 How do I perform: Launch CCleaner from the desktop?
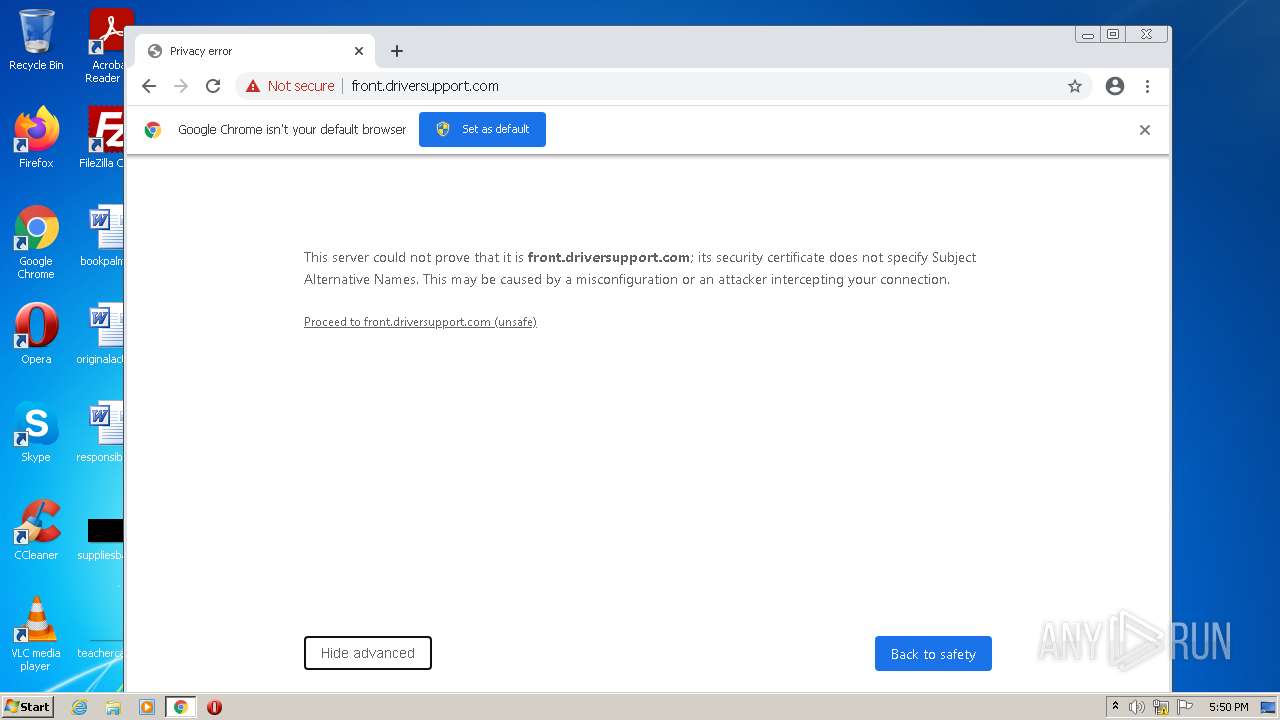pos(36,530)
